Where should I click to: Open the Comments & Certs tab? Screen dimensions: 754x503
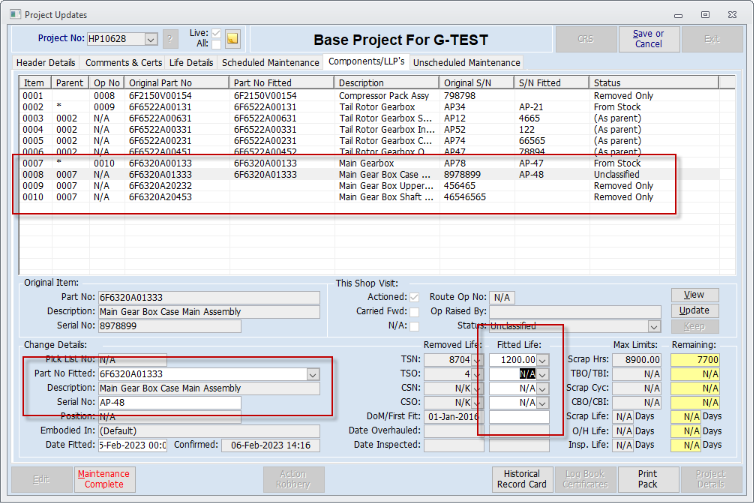(x=124, y=63)
